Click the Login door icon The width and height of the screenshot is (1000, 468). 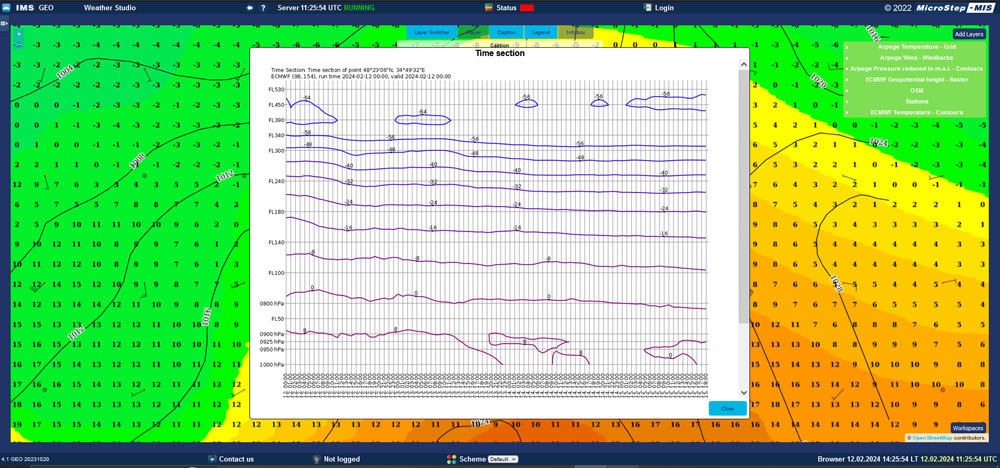click(645, 7)
